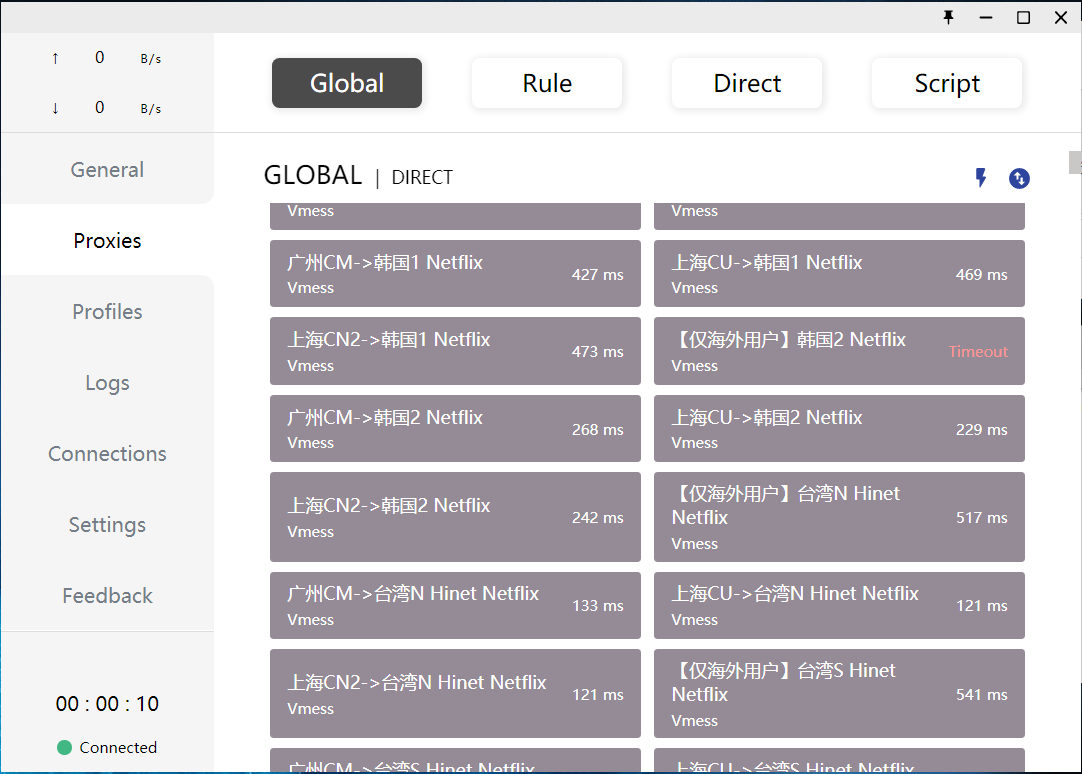
Task: View active Connections page
Action: [x=107, y=454]
